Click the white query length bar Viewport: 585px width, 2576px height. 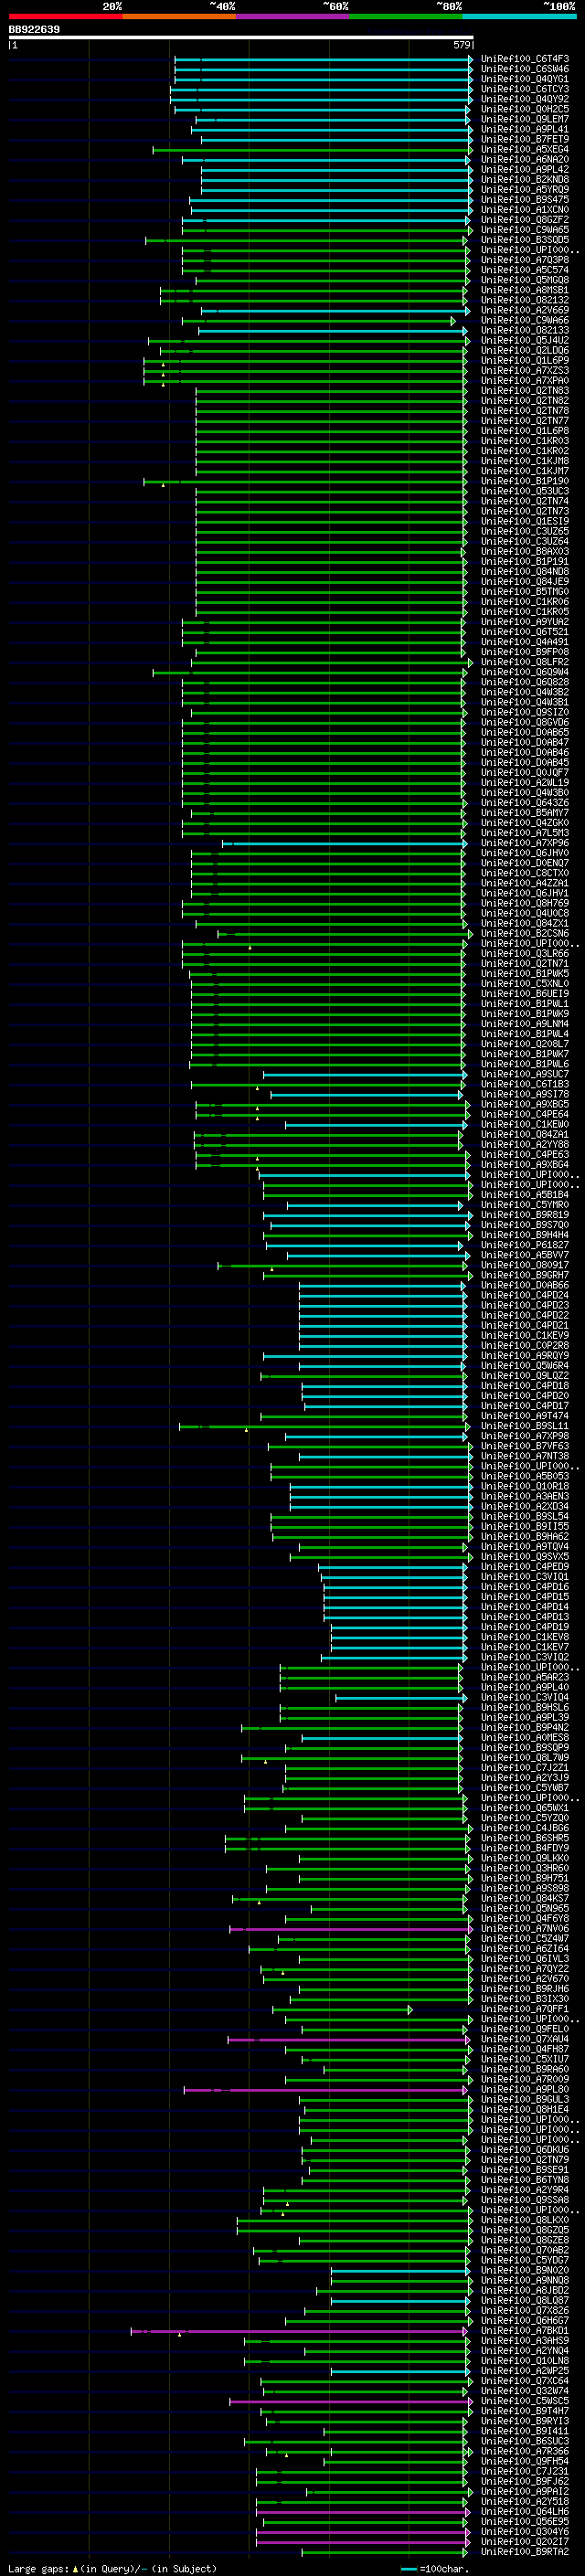[x=240, y=38]
